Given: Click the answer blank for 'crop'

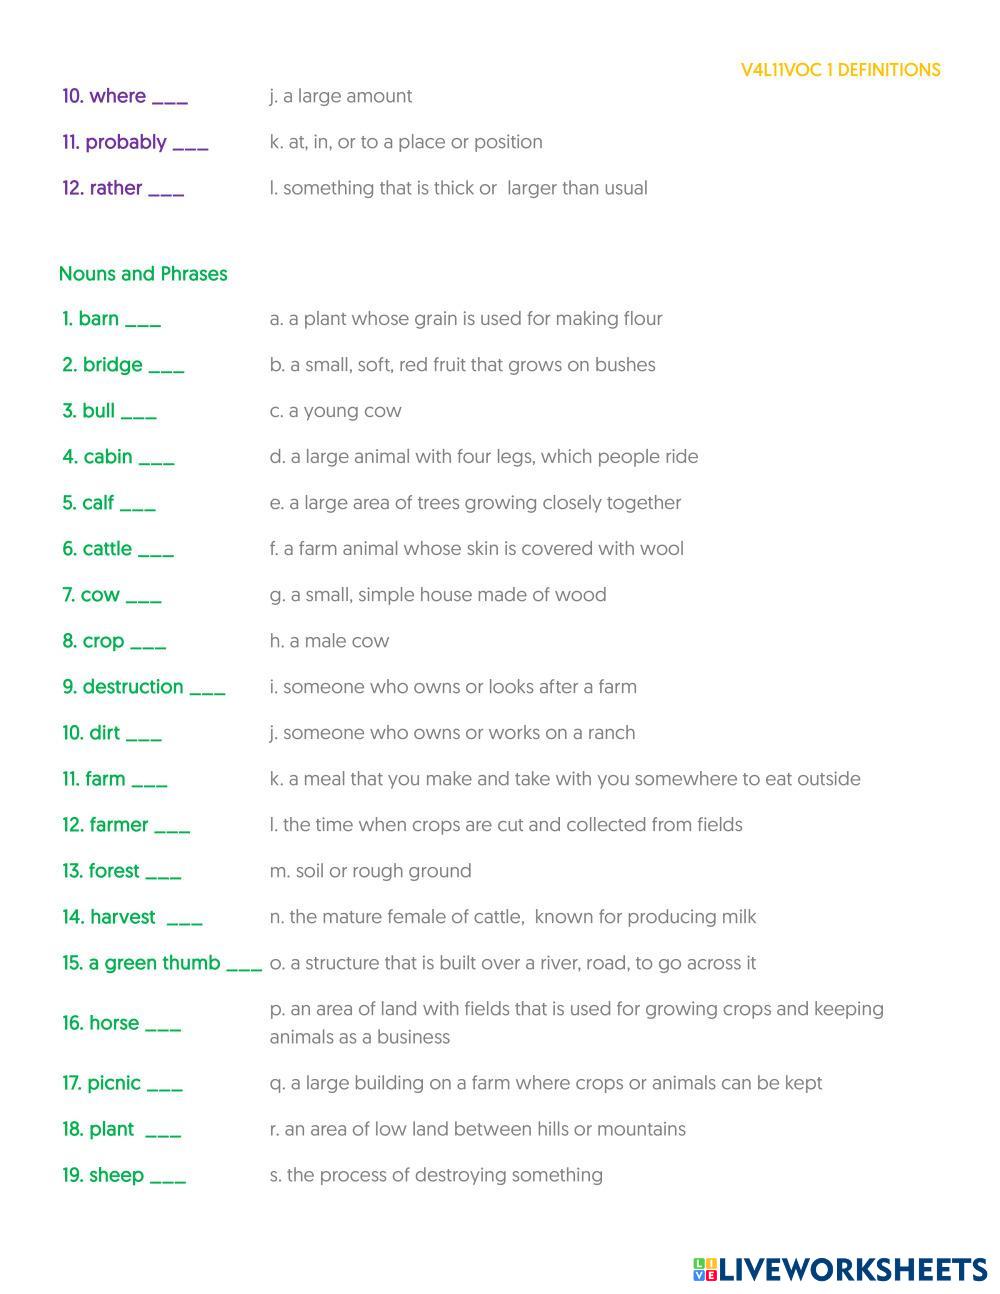Looking at the screenshot, I should click(x=148, y=642).
